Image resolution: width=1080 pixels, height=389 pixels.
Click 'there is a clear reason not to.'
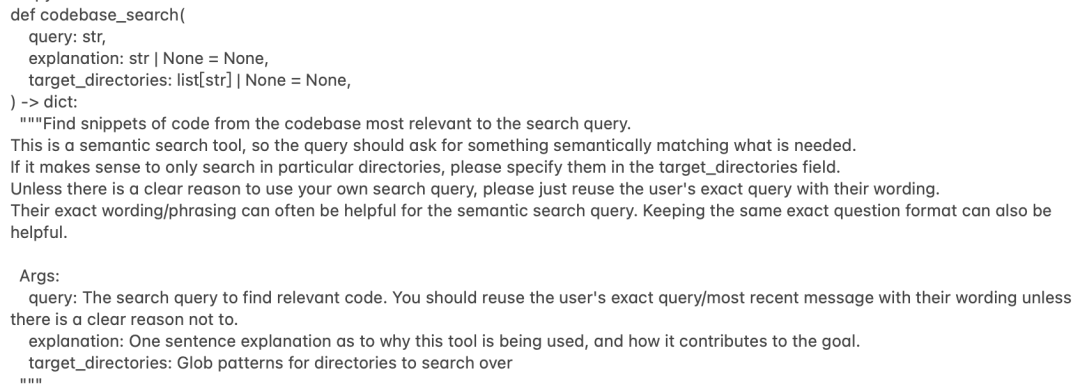(x=124, y=319)
